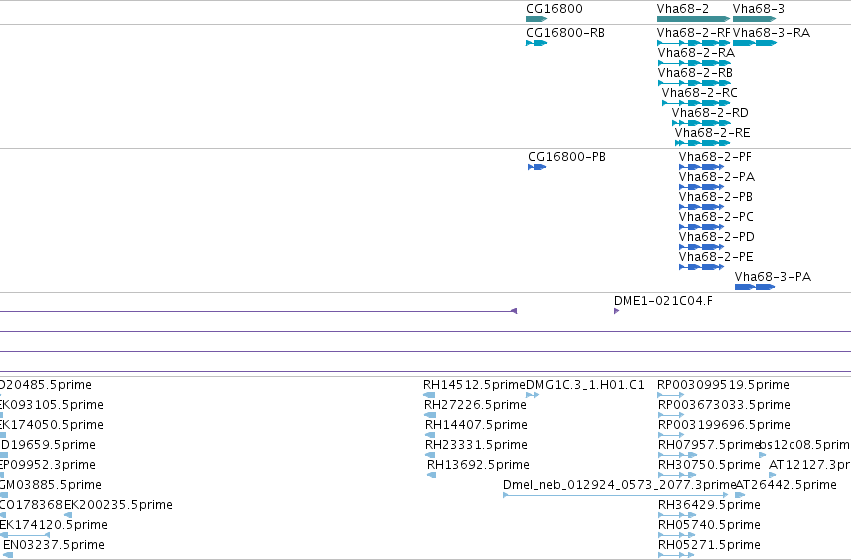The width and height of the screenshot is (851, 560).
Task: Click the Vha68-2-RF transcript label
Action: coord(694,33)
